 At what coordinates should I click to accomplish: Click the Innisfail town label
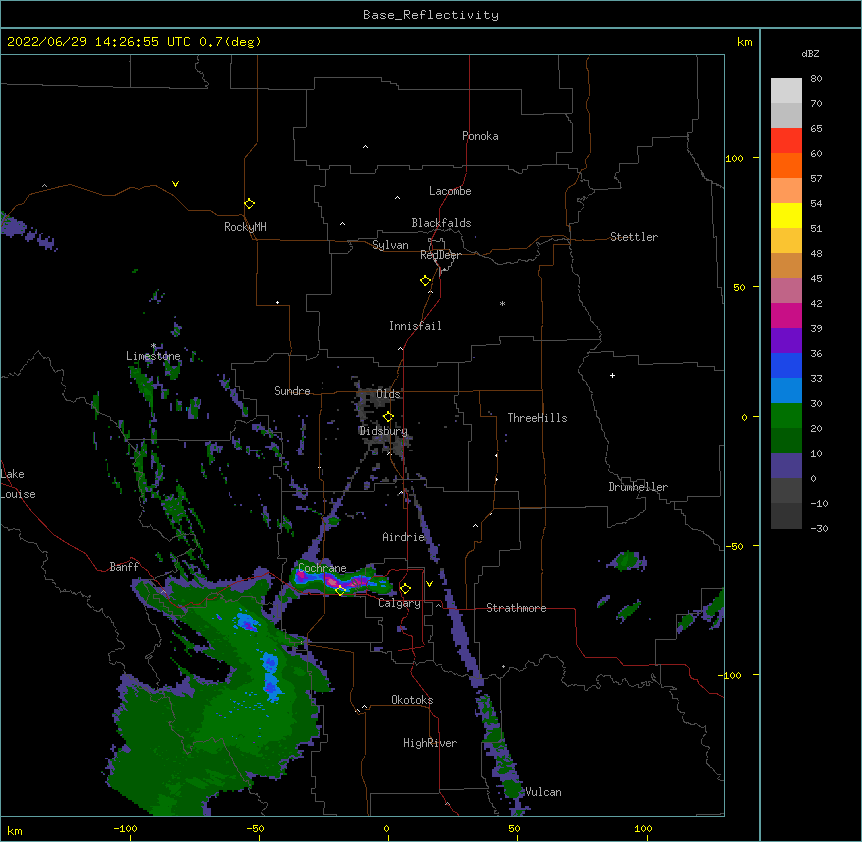(x=415, y=326)
